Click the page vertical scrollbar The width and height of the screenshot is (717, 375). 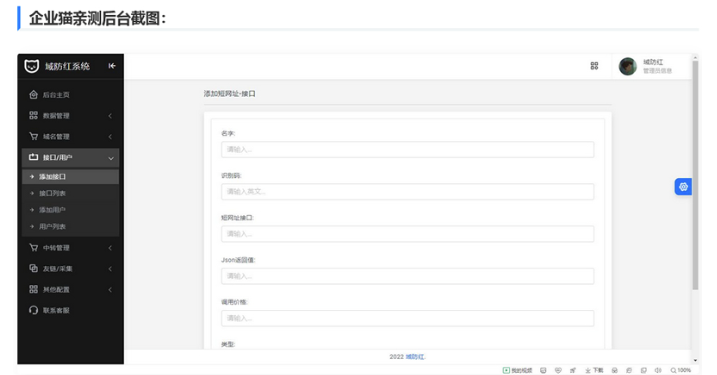pyautogui.click(x=695, y=174)
